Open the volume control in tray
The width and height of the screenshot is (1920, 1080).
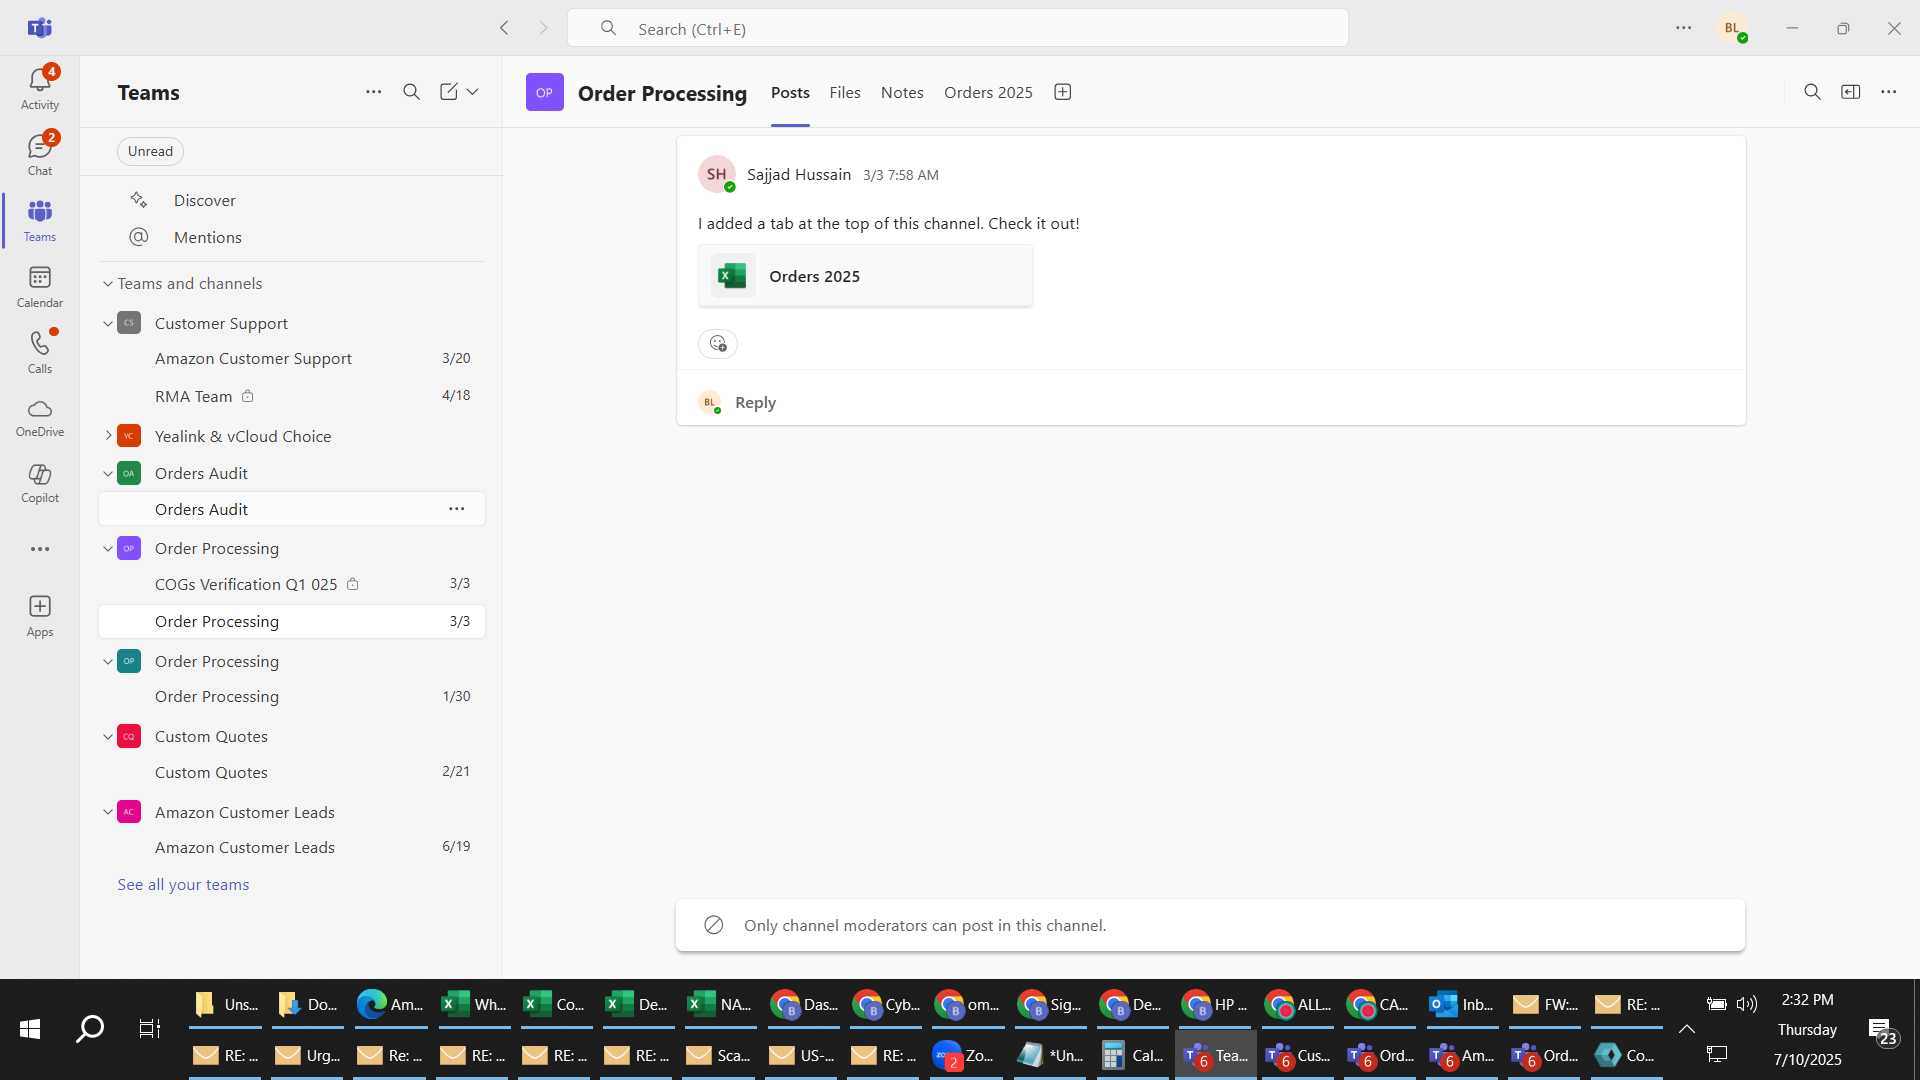tap(1747, 1004)
